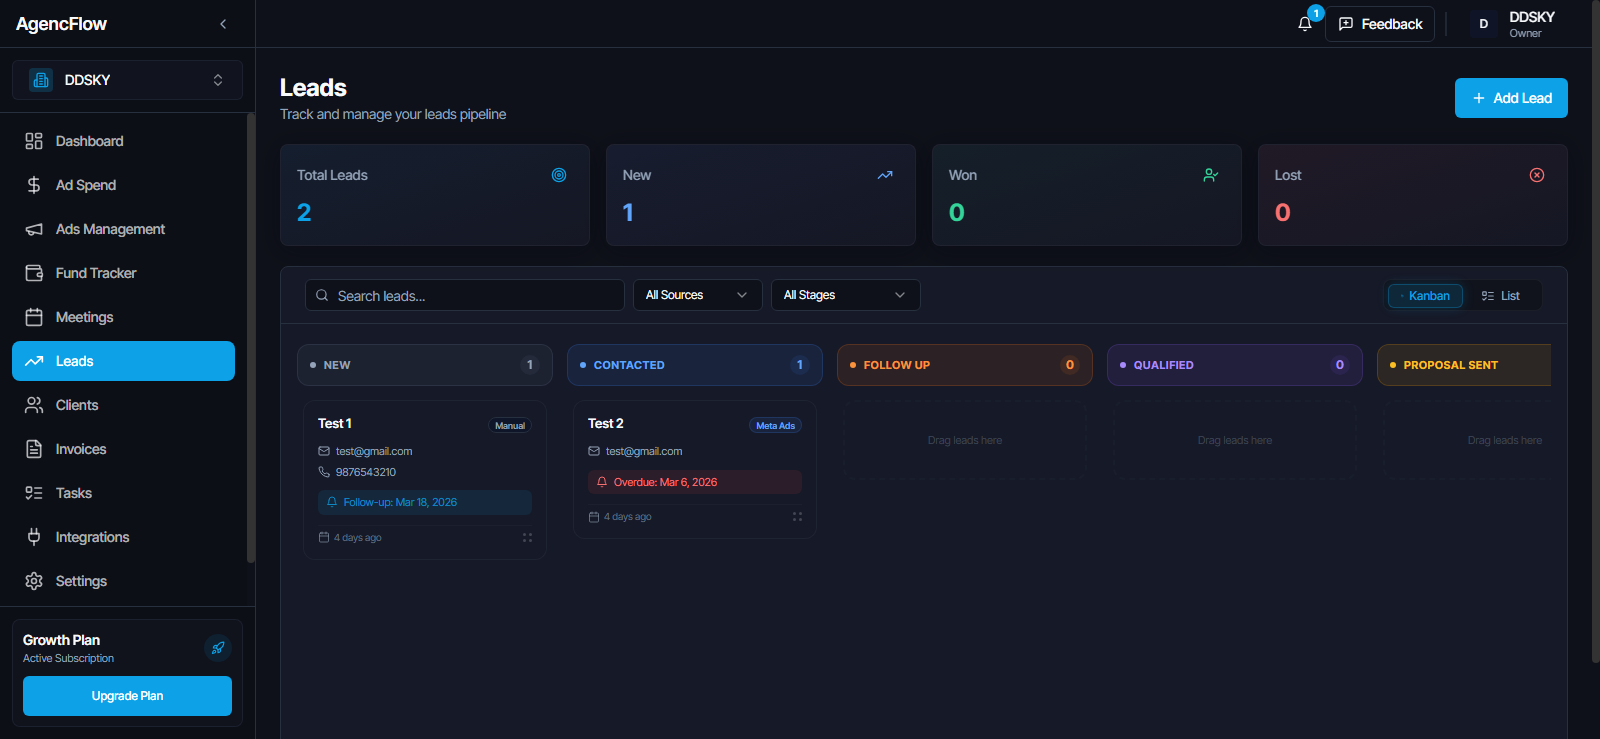Switch to Kanban view
This screenshot has height=739, width=1600.
tap(1425, 296)
